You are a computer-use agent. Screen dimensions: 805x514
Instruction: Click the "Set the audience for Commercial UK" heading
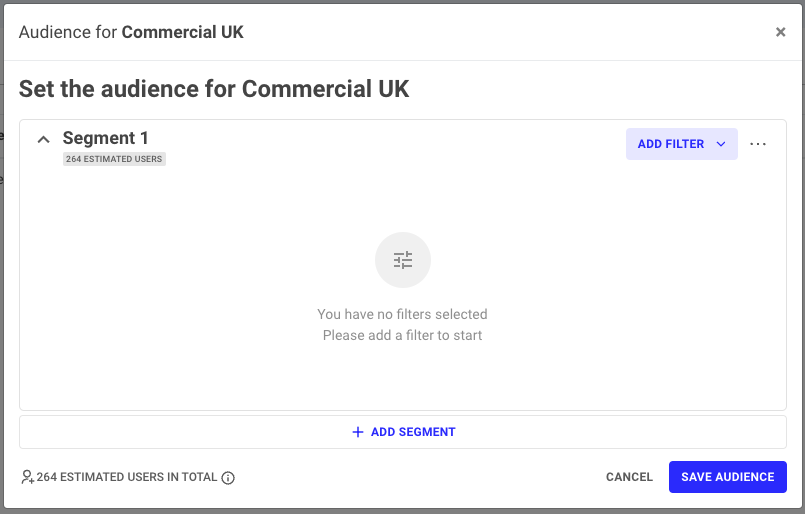[214, 88]
